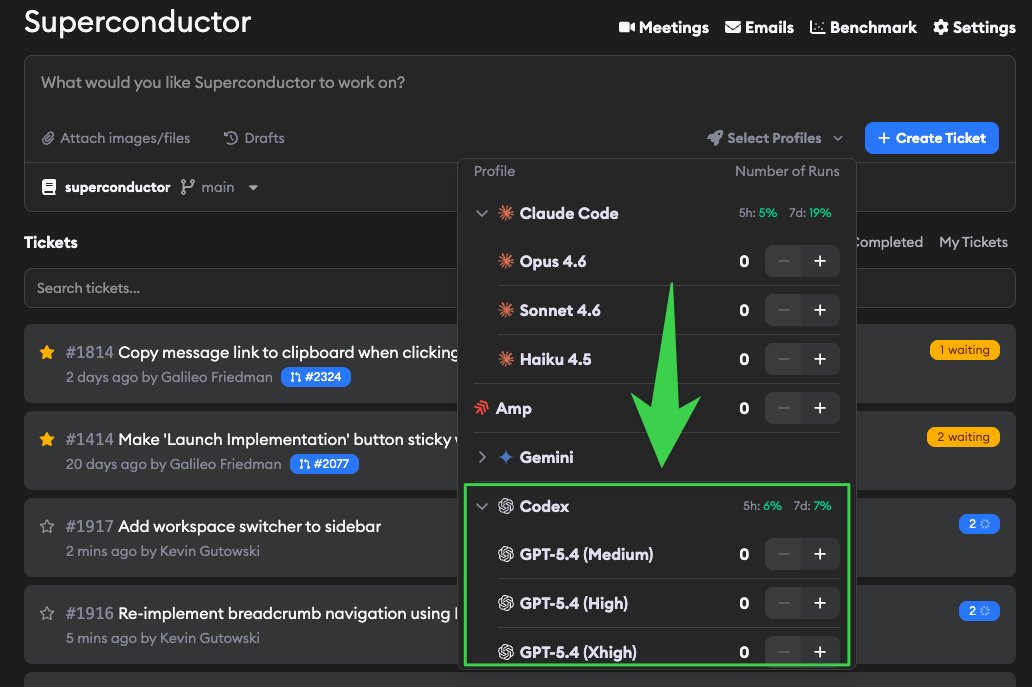The image size is (1032, 687).
Task: Click the Create Ticket button
Action: click(931, 138)
